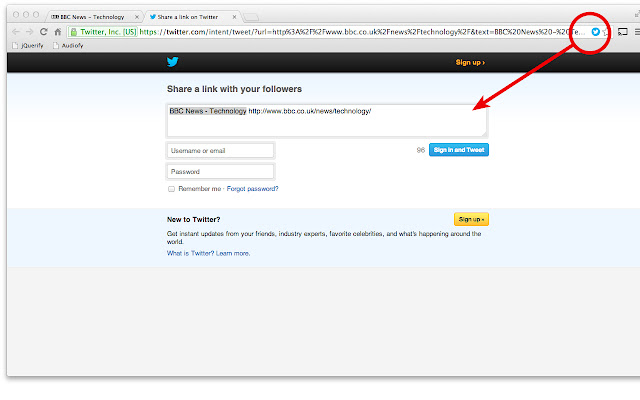Viewport: 640px width, 400px height.
Task: Go back with the browser back arrow
Action: [x=16, y=32]
